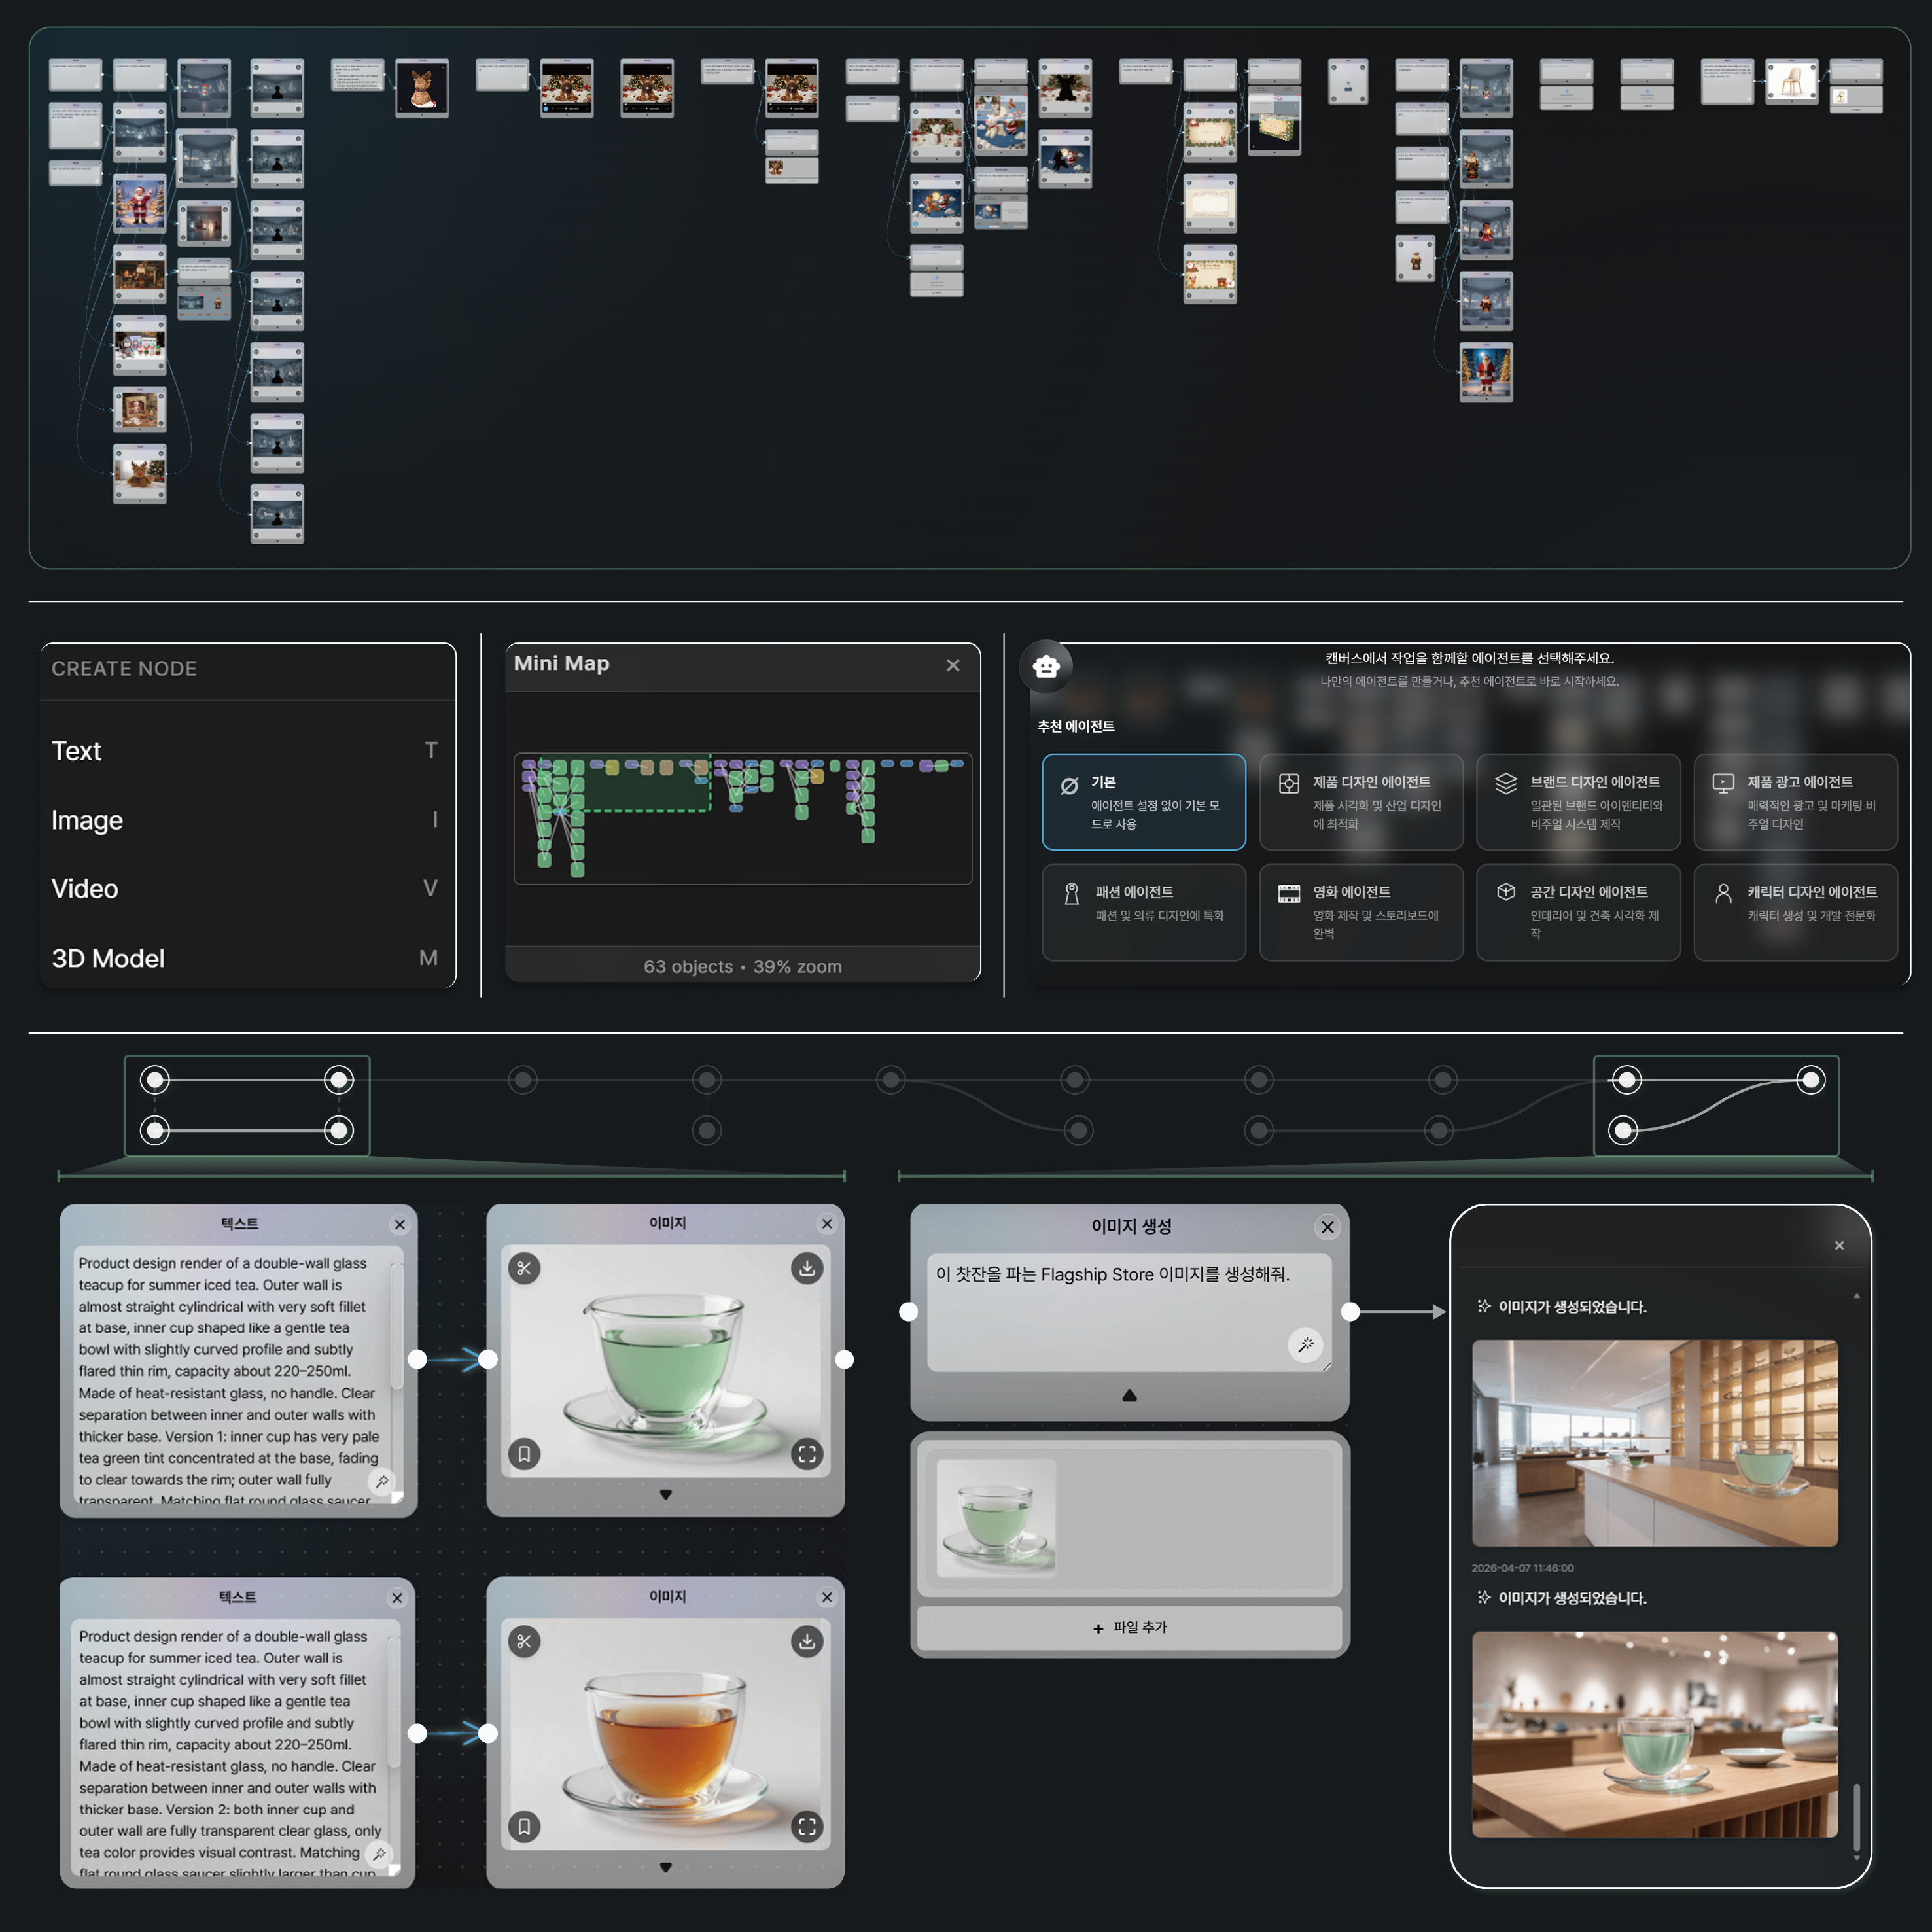The image size is (1932, 1932).
Task: Bookmark the green tea cup image
Action: pos(524,1453)
